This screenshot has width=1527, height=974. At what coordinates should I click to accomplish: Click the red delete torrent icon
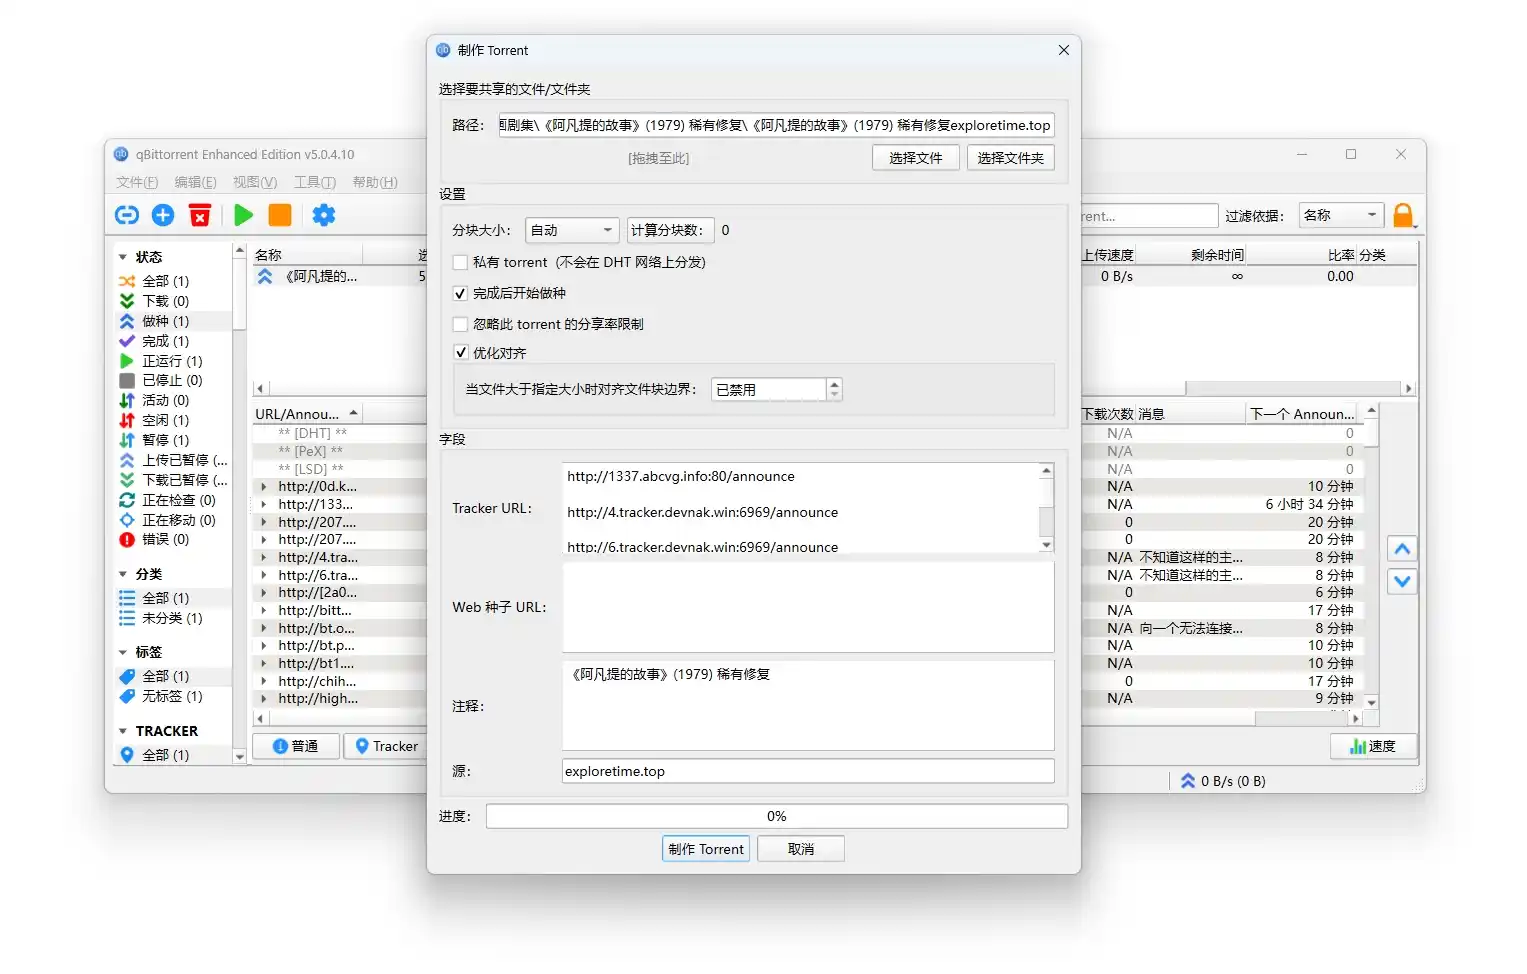[x=200, y=215]
